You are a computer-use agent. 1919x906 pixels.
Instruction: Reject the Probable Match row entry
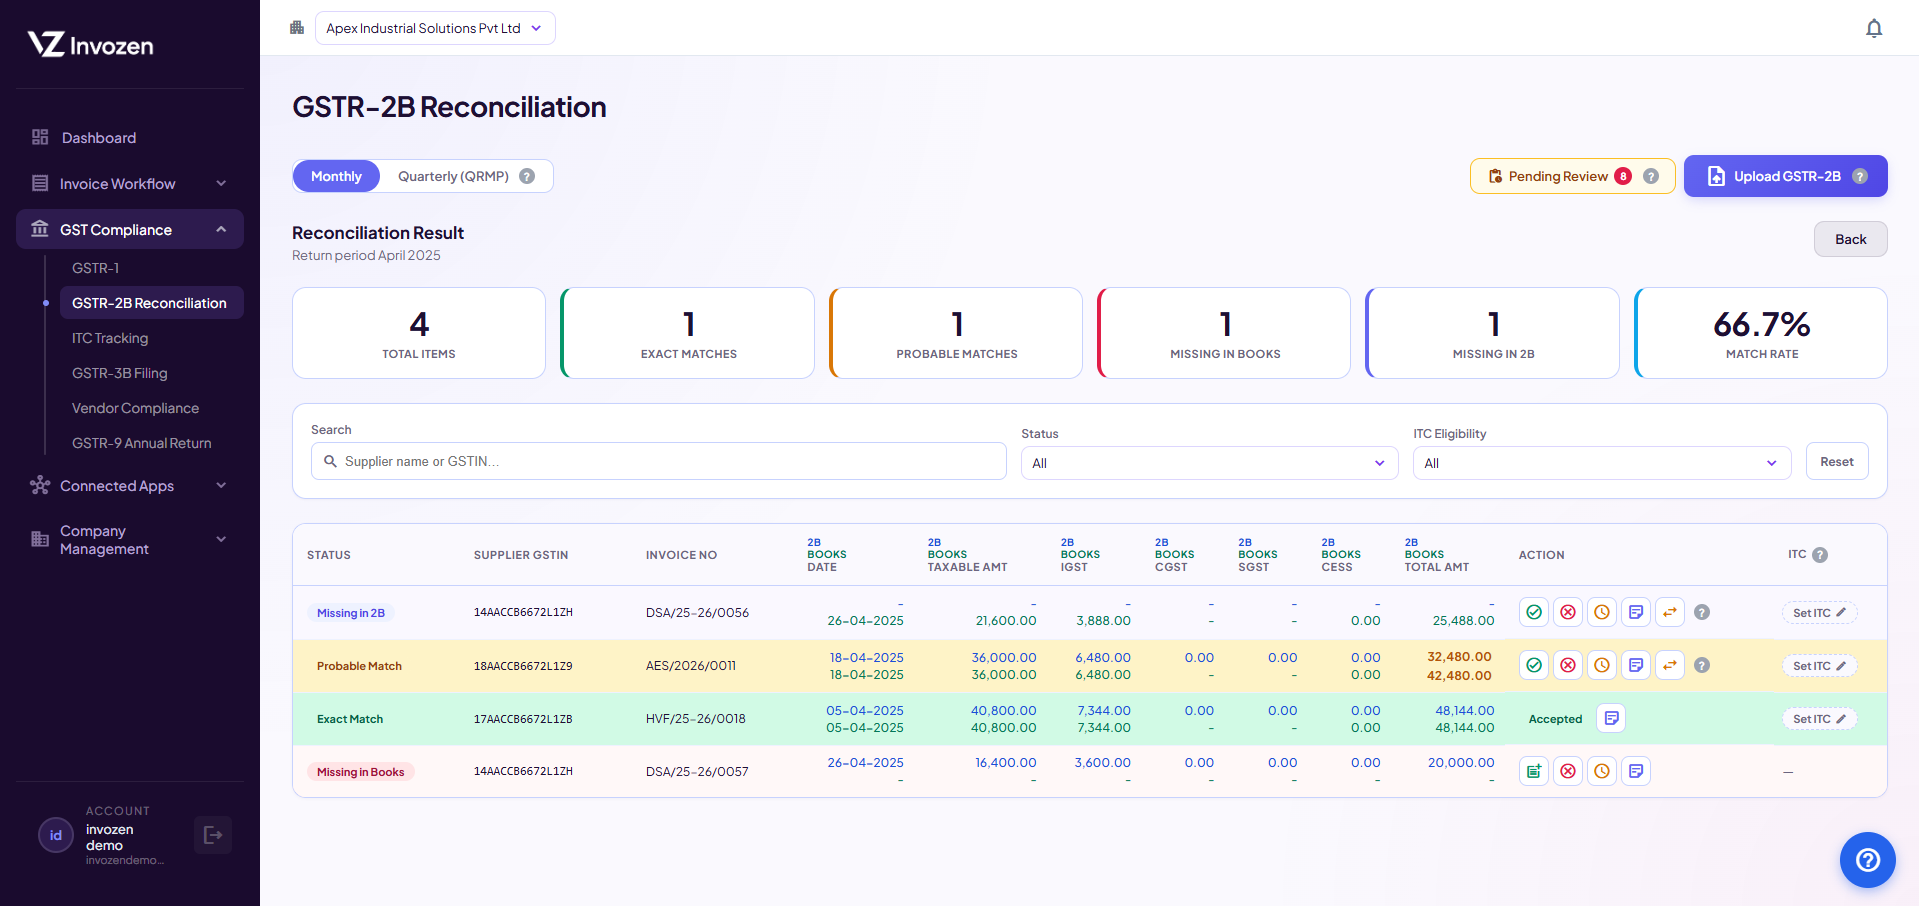tap(1568, 665)
